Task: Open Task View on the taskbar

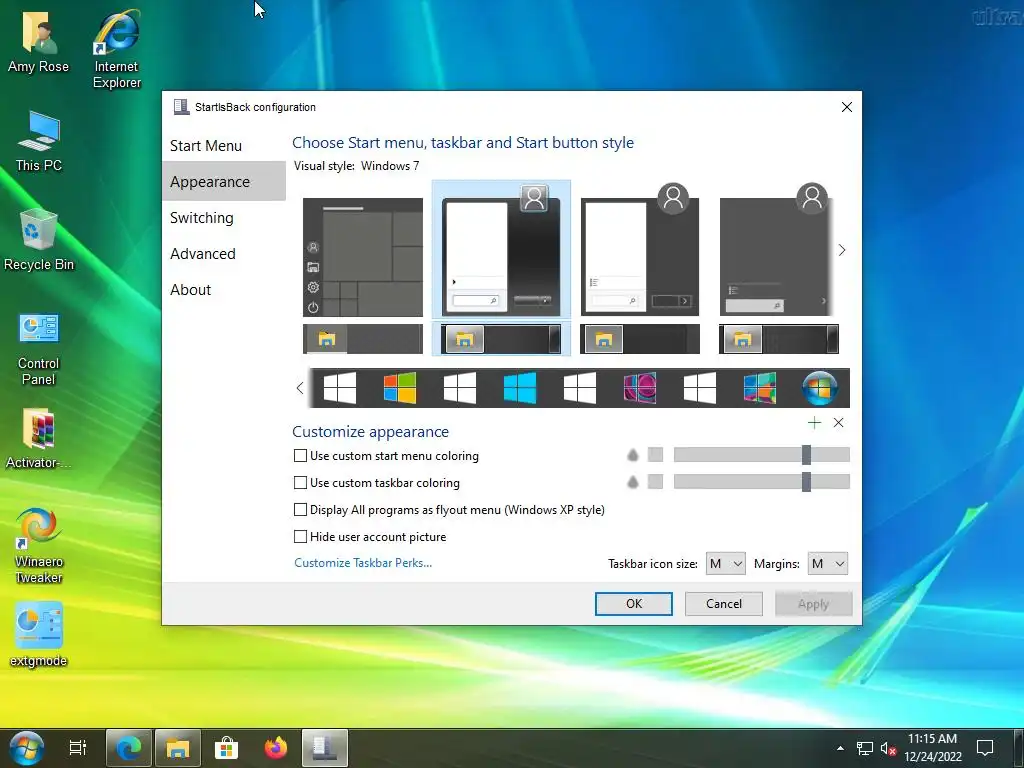Action: pyautogui.click(x=78, y=748)
